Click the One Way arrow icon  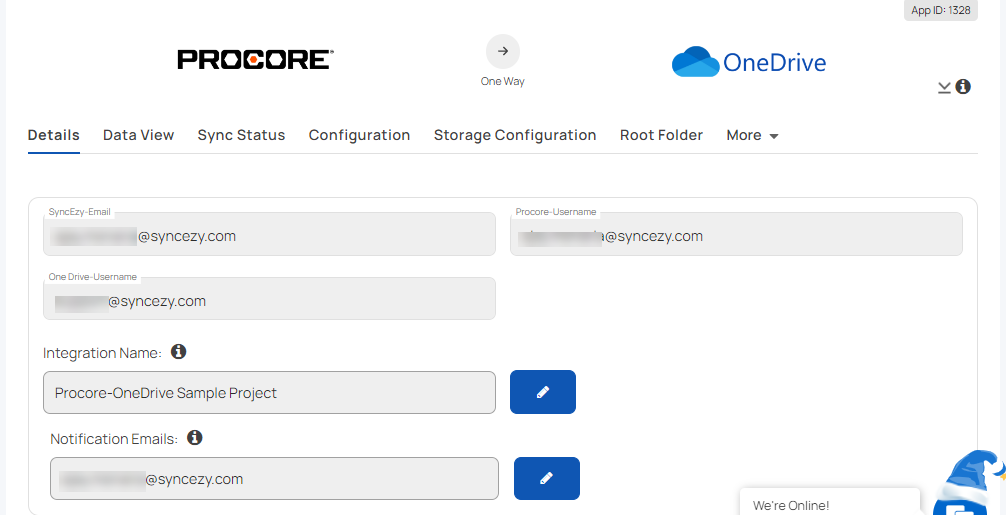503,51
